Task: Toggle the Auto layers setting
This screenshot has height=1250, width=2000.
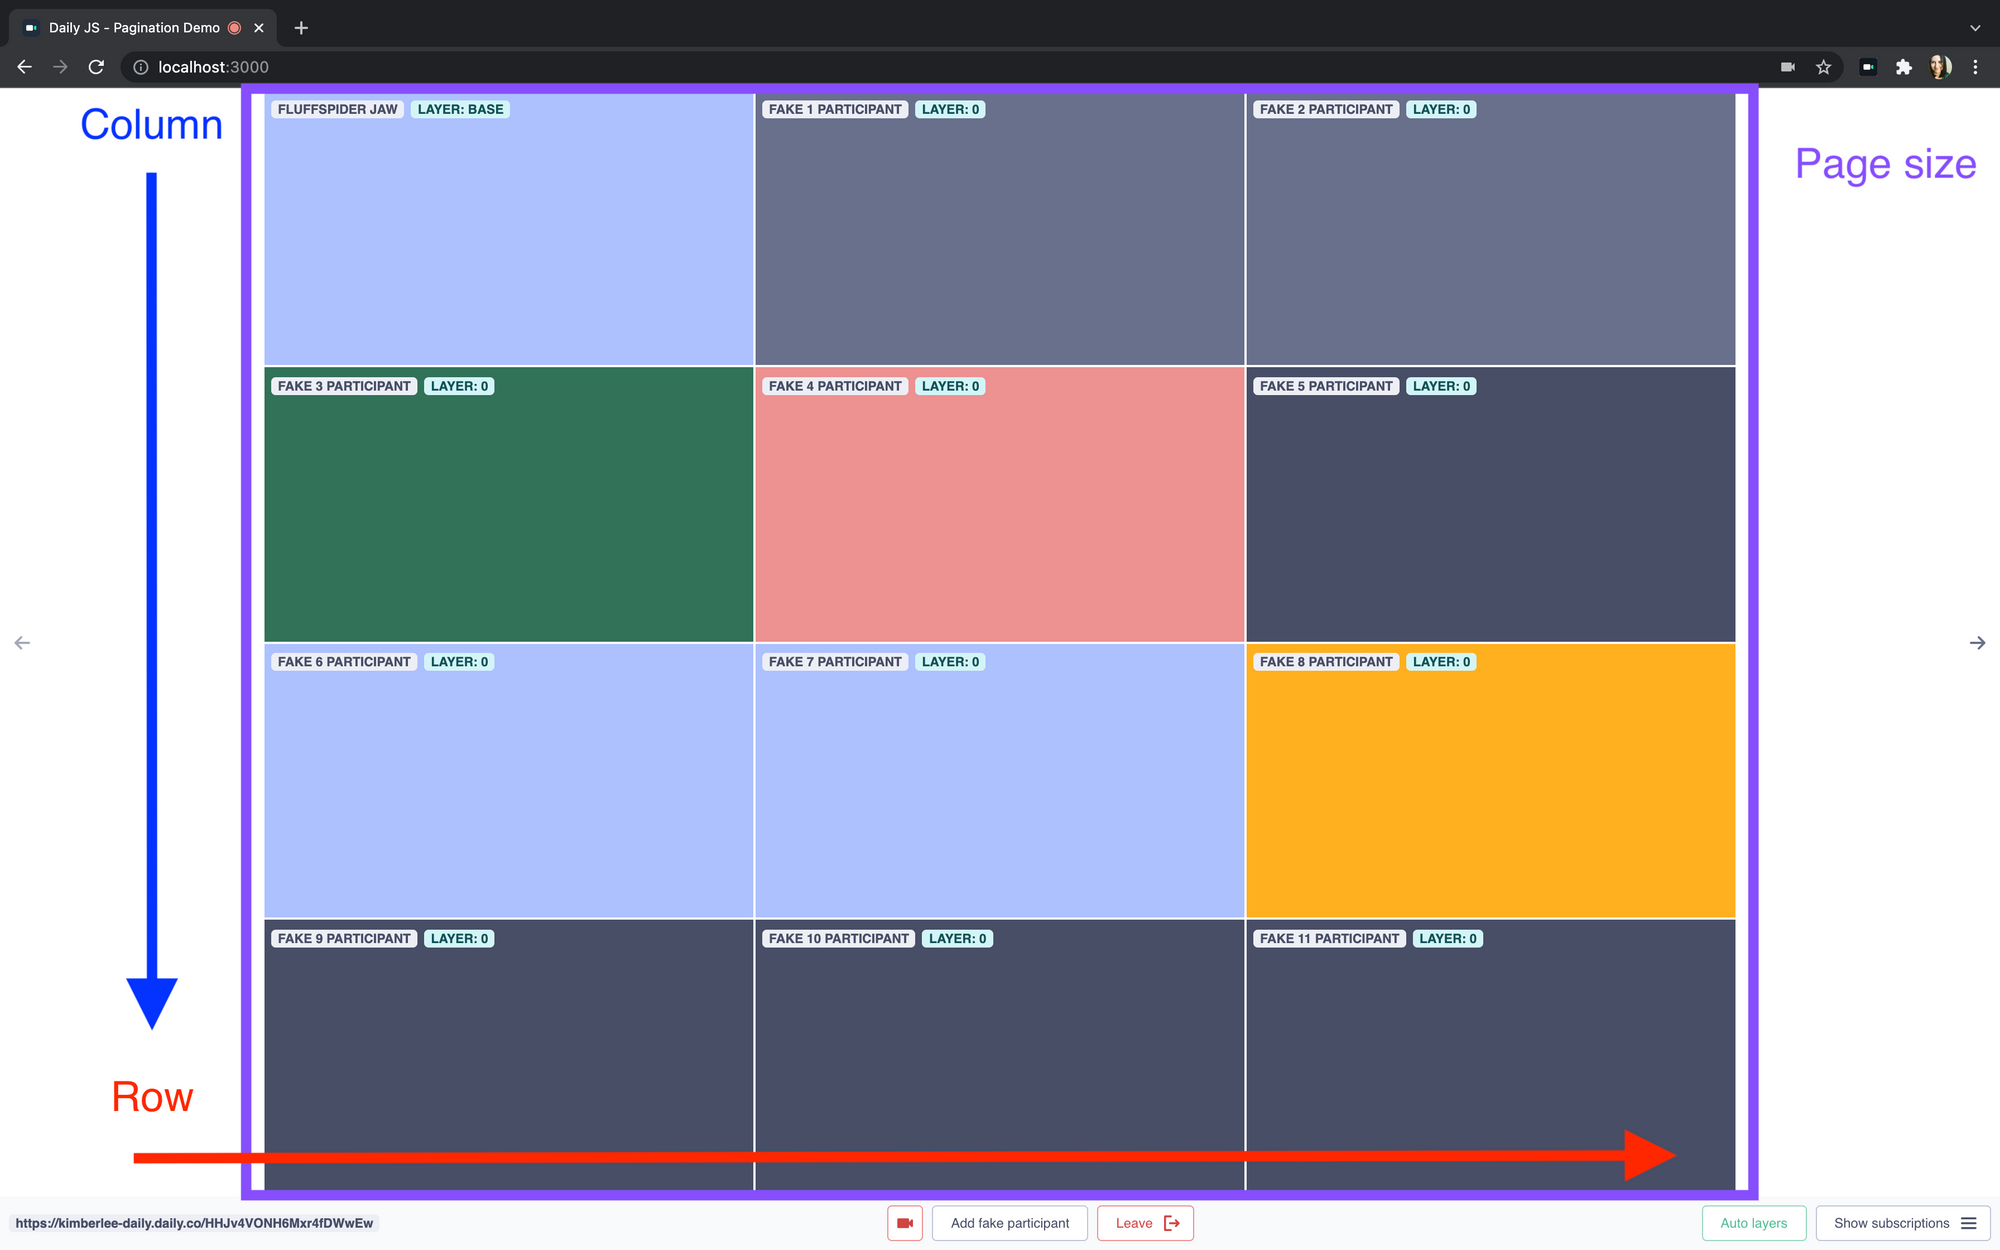Action: click(x=1752, y=1223)
